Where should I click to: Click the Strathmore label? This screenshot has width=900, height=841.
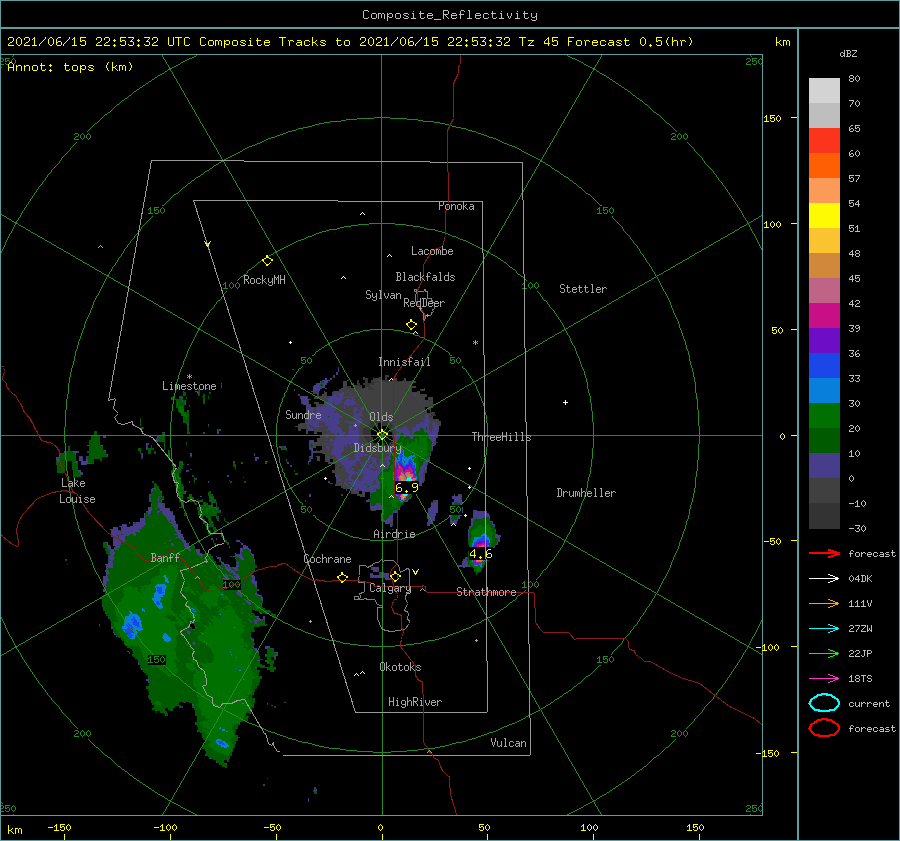486,592
